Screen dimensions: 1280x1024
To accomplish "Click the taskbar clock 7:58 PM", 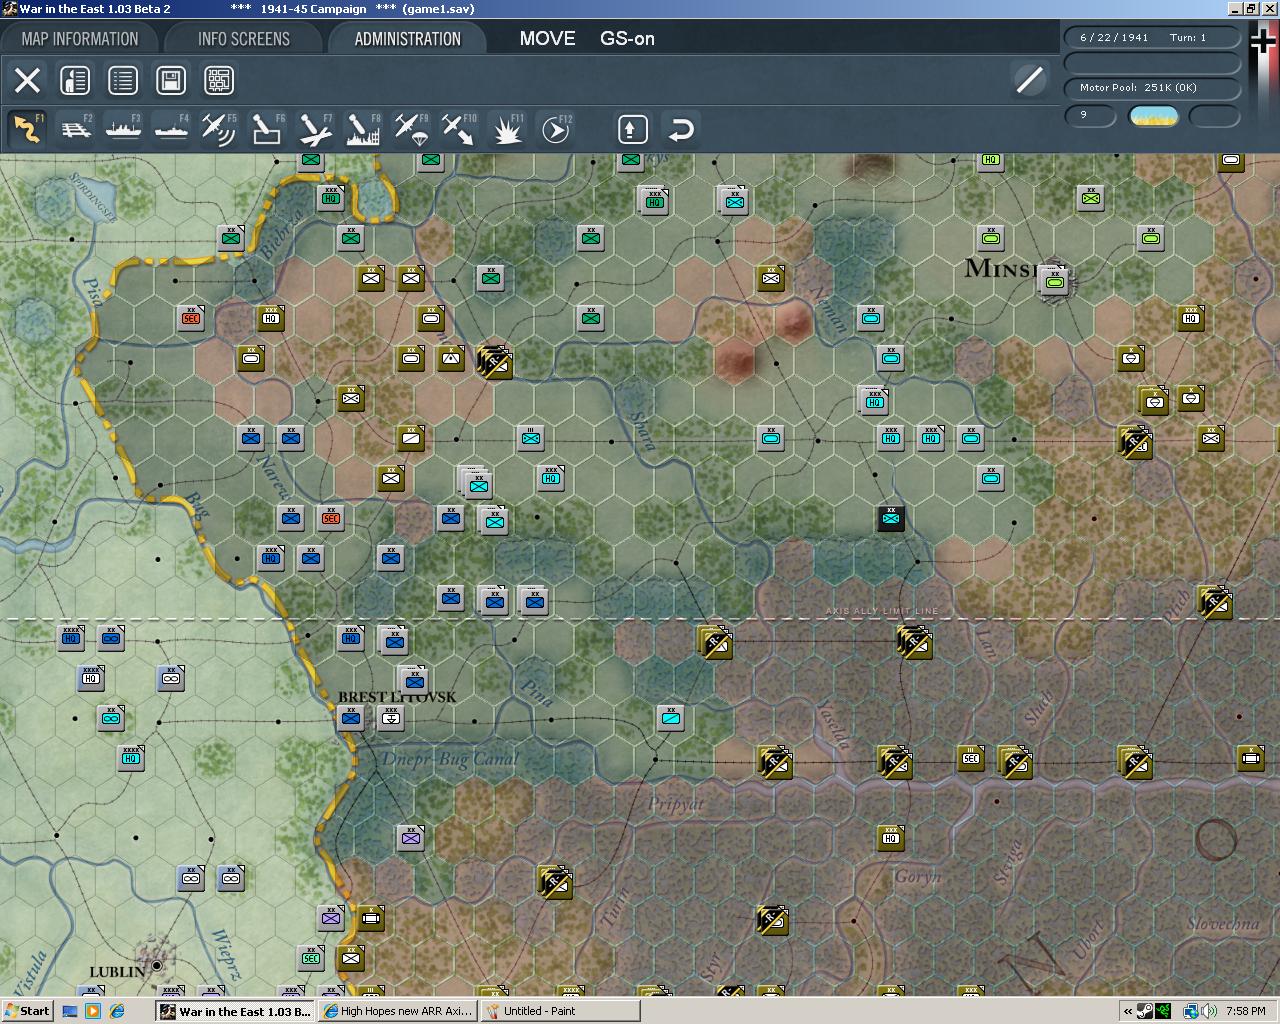I will (x=1245, y=1011).
